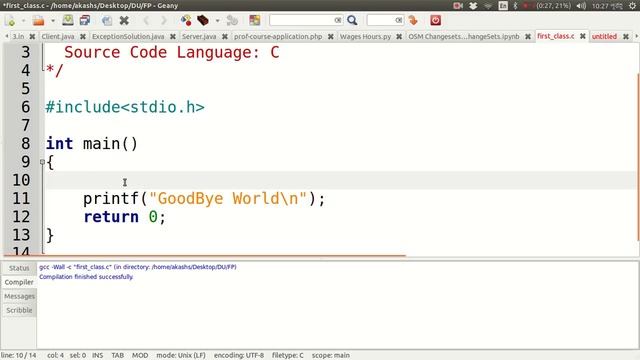Switch to the prof-course-application.php tab
This screenshot has height=360, width=640.
click(x=278, y=37)
